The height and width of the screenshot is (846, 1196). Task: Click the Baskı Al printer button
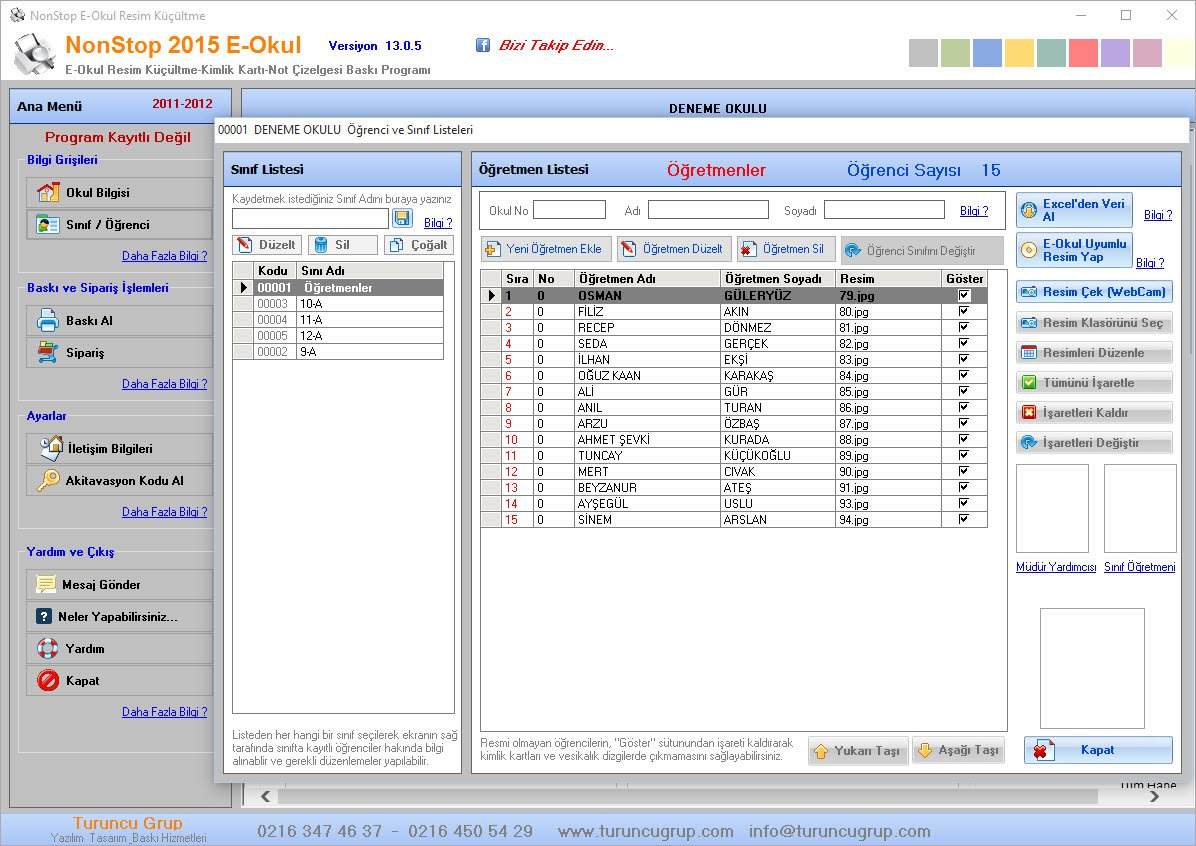(120, 320)
